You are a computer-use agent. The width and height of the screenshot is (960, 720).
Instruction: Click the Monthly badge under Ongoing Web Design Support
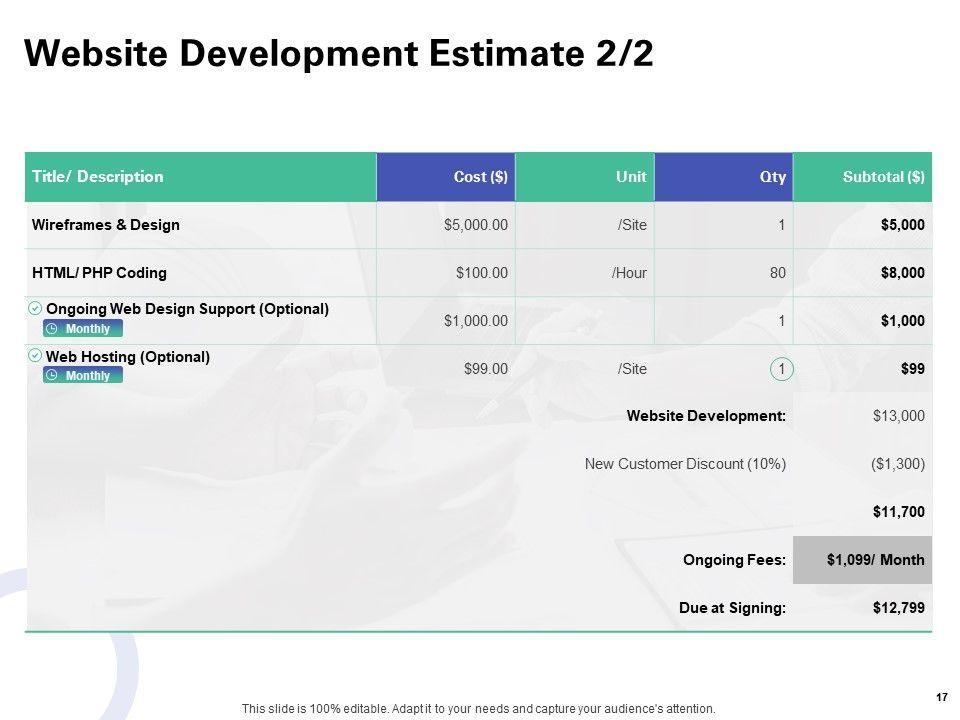click(x=83, y=329)
